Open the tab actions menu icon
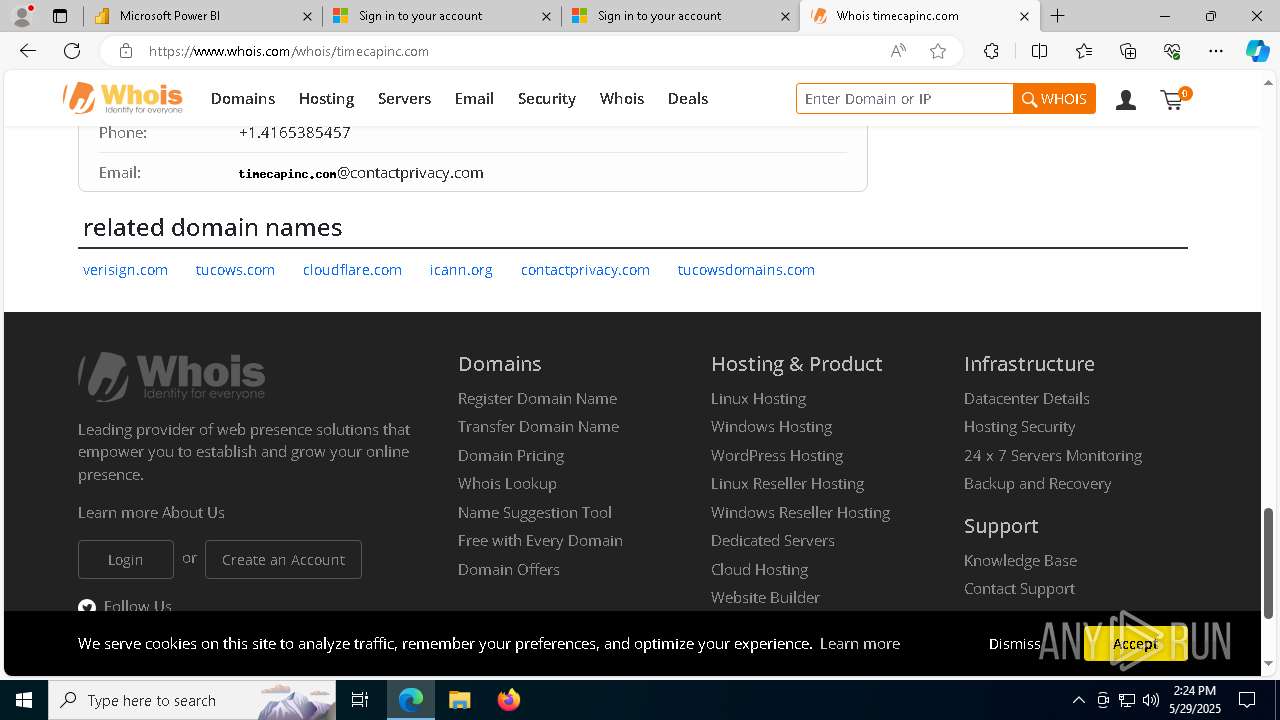Screen dimensions: 1280x720 coord(60,16)
